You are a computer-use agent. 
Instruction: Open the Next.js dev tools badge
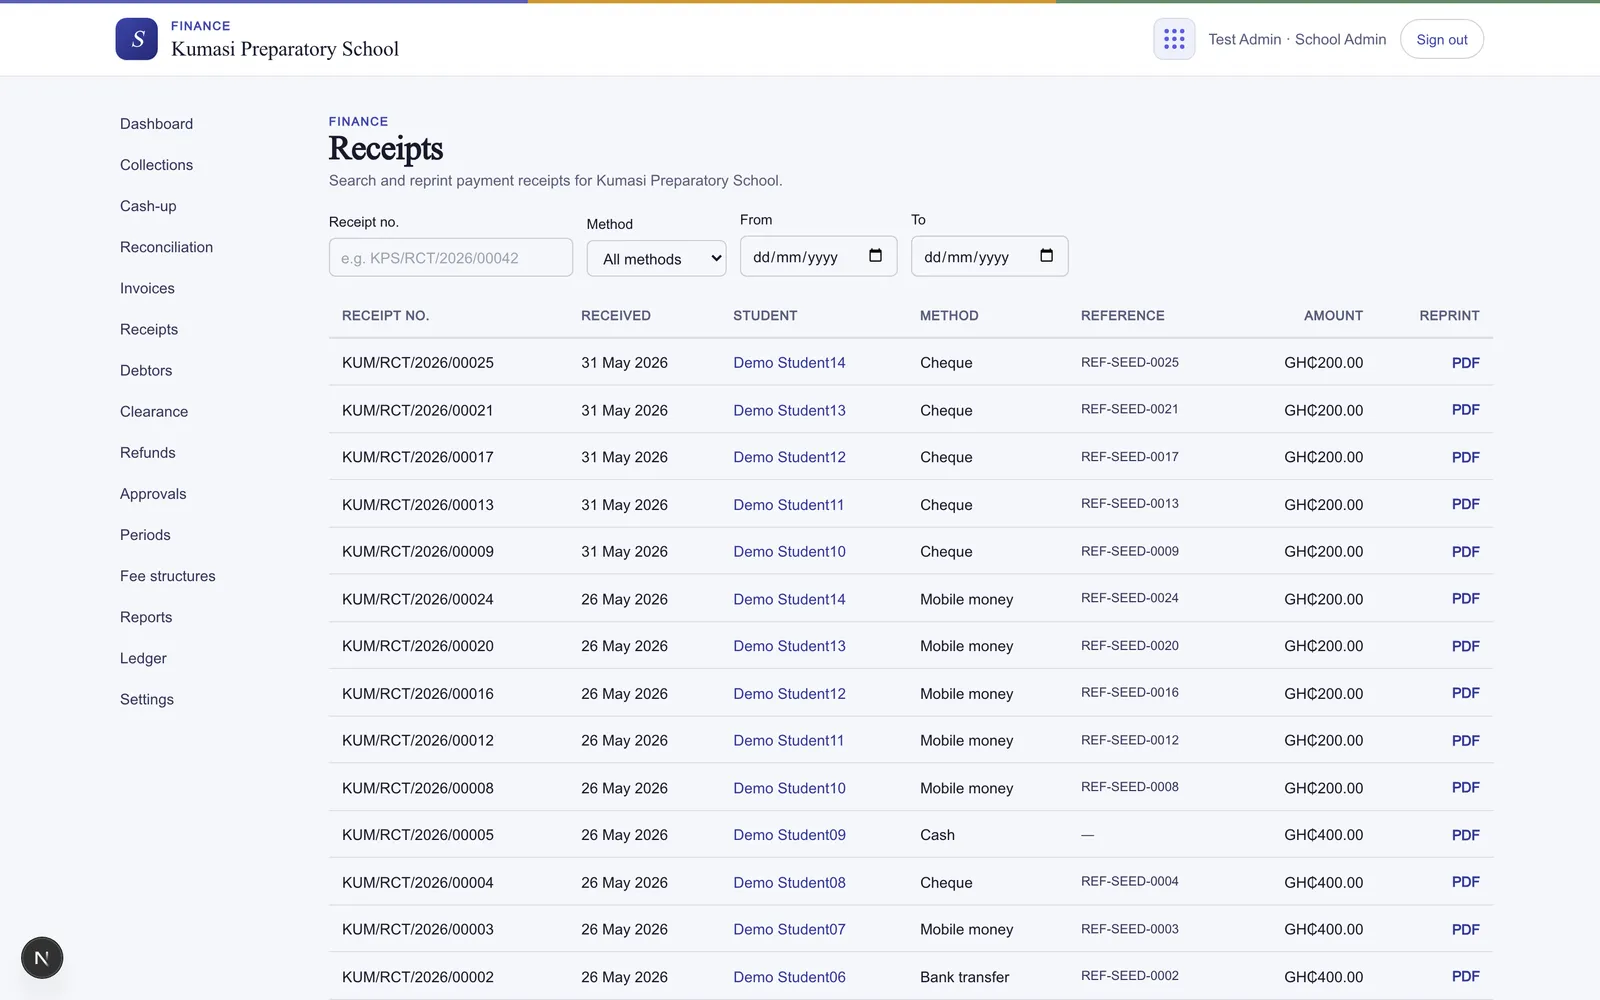click(42, 958)
